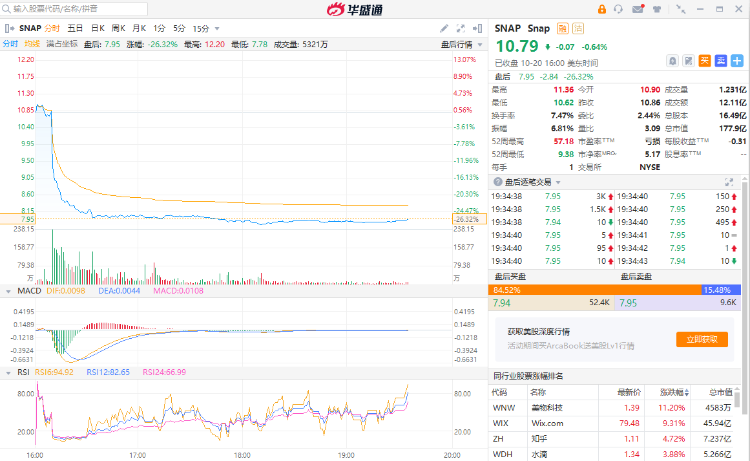Expand chart to fullscreen icon
750x461 pixels.
[461, 29]
